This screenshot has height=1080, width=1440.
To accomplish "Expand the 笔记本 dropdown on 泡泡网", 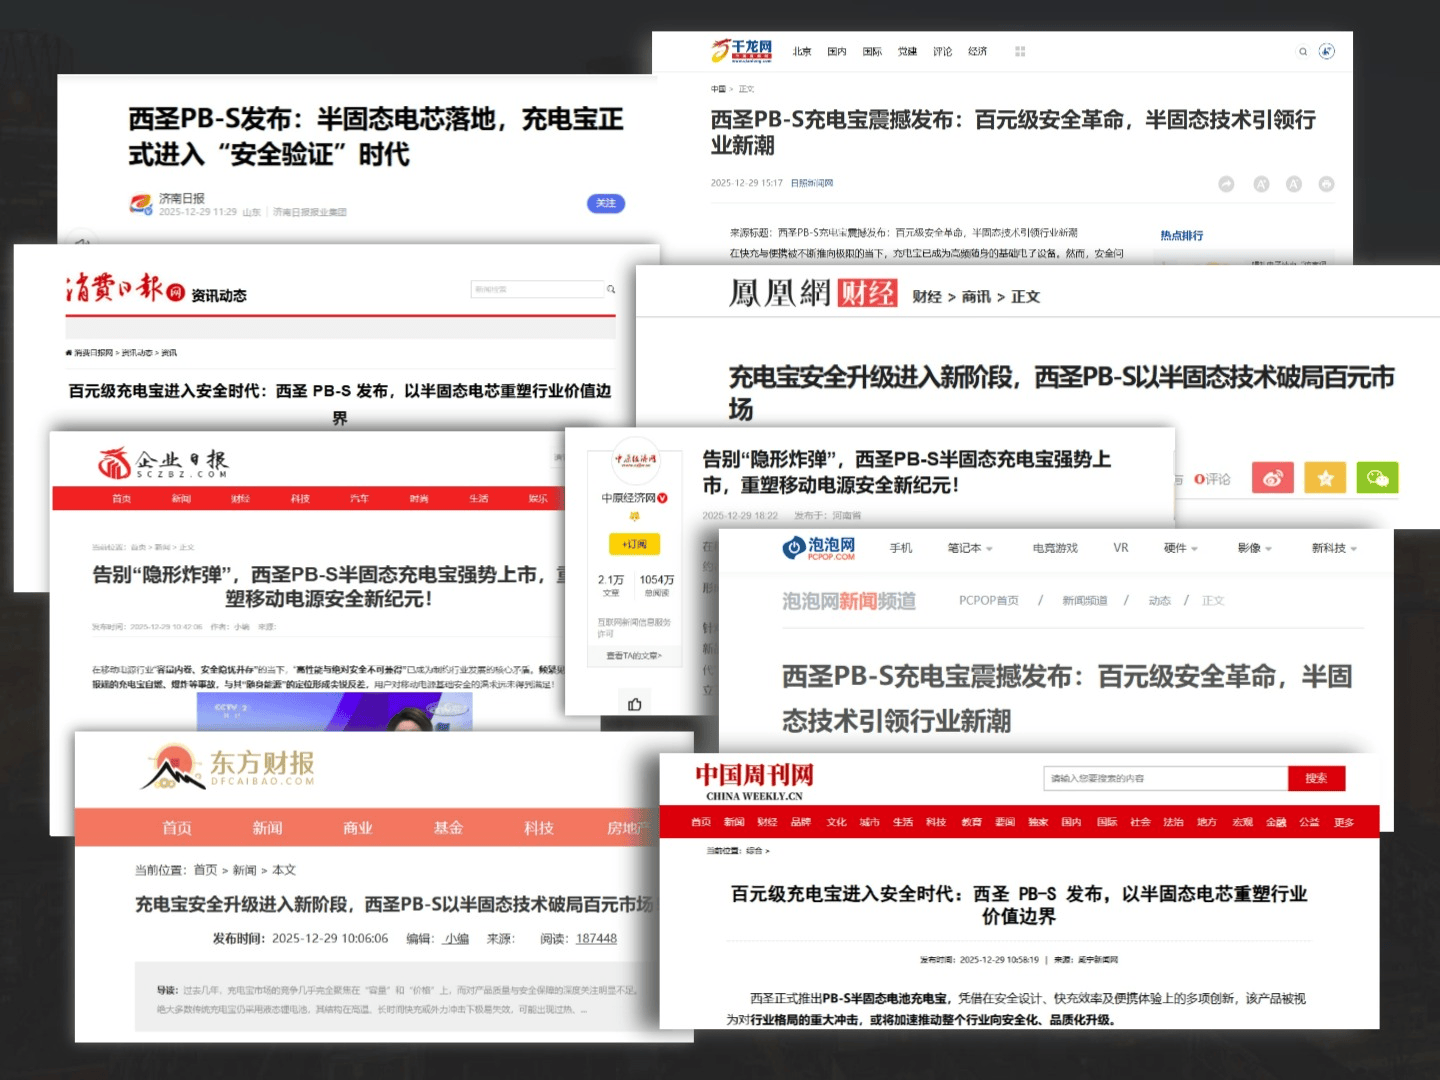I will pyautogui.click(x=969, y=548).
